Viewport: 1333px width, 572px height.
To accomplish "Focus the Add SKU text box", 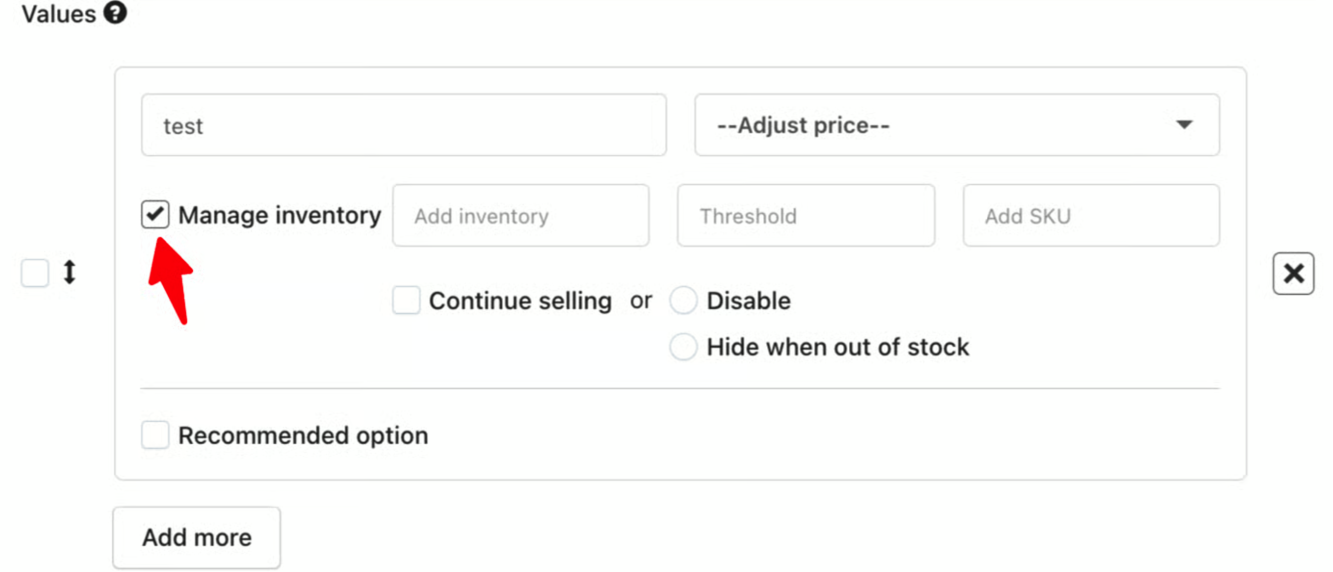I will [1090, 215].
